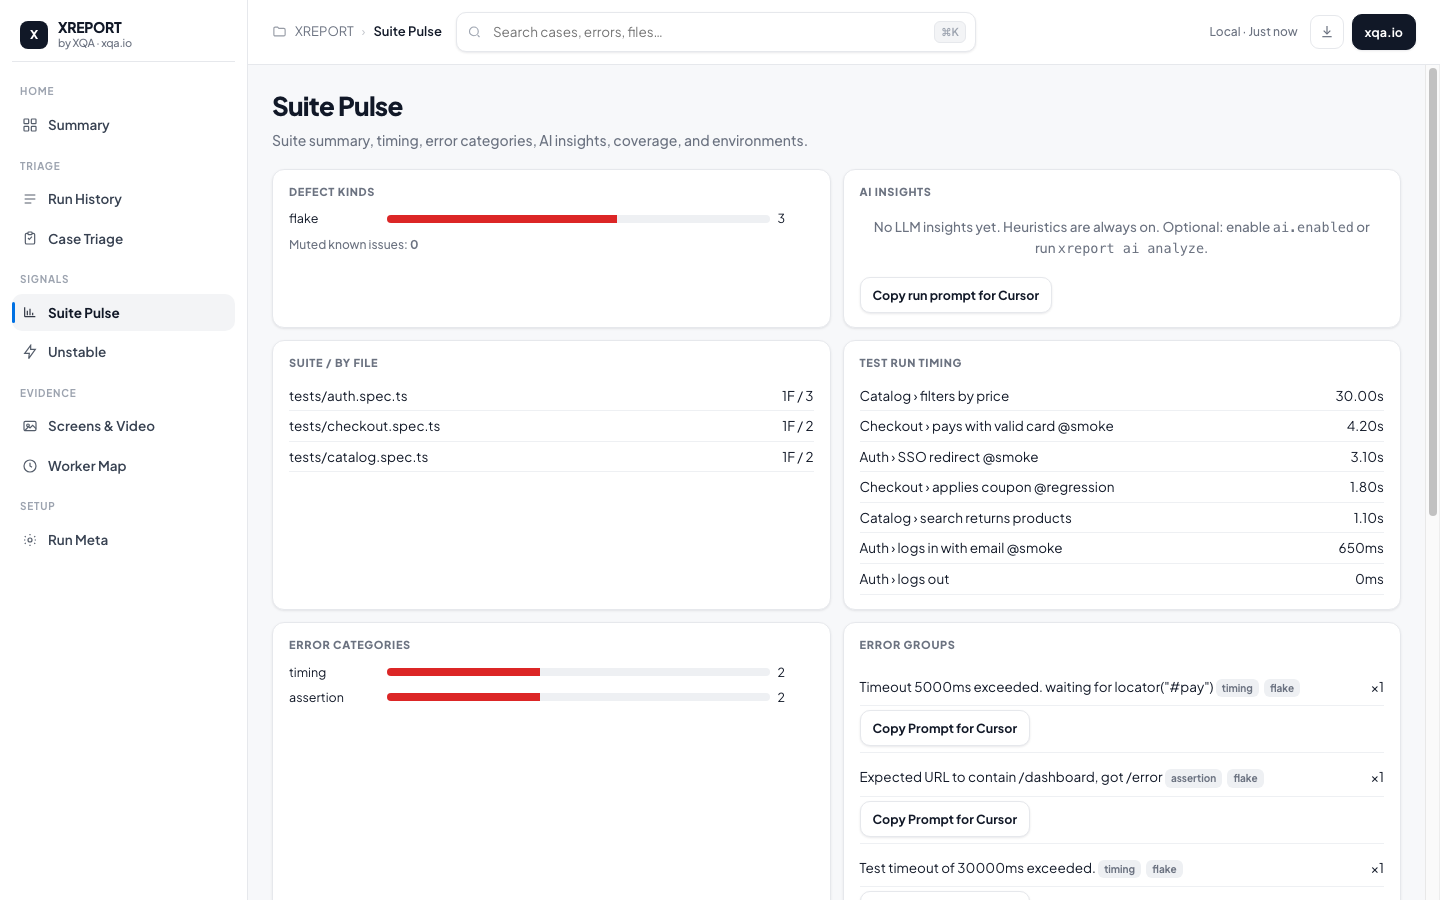1440x900 pixels.
Task: Click Auth › SSO redirect @smoke row
Action: tap(1121, 457)
